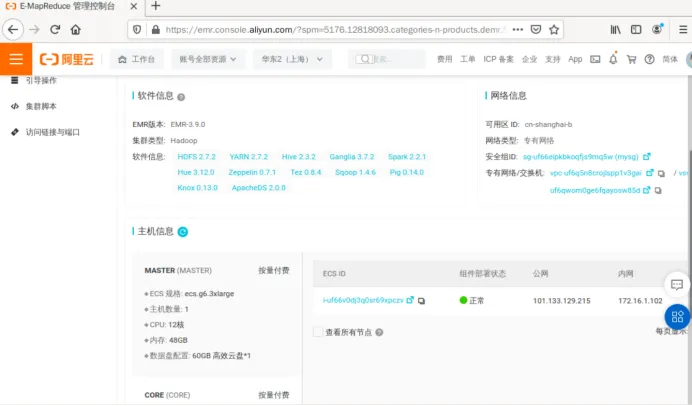Refresh 主机信息 with the blue circular icon
The height and width of the screenshot is (406, 692).
(182, 232)
